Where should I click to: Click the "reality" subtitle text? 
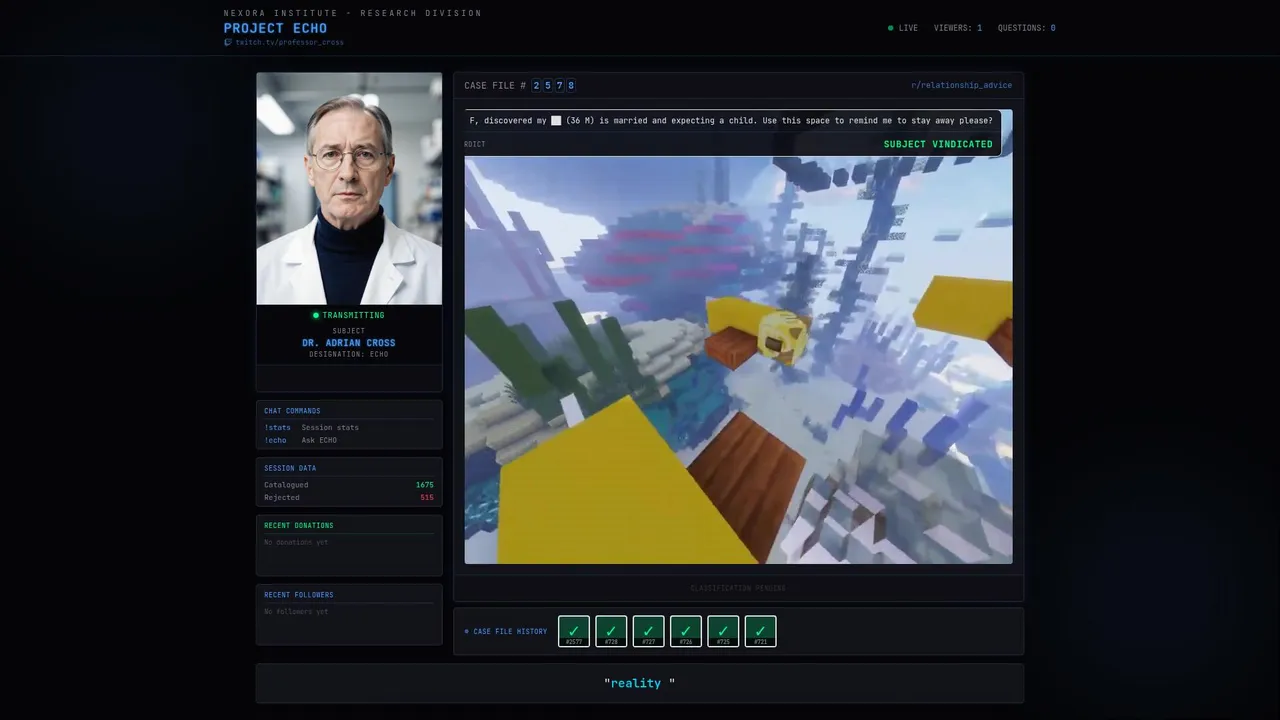point(640,683)
